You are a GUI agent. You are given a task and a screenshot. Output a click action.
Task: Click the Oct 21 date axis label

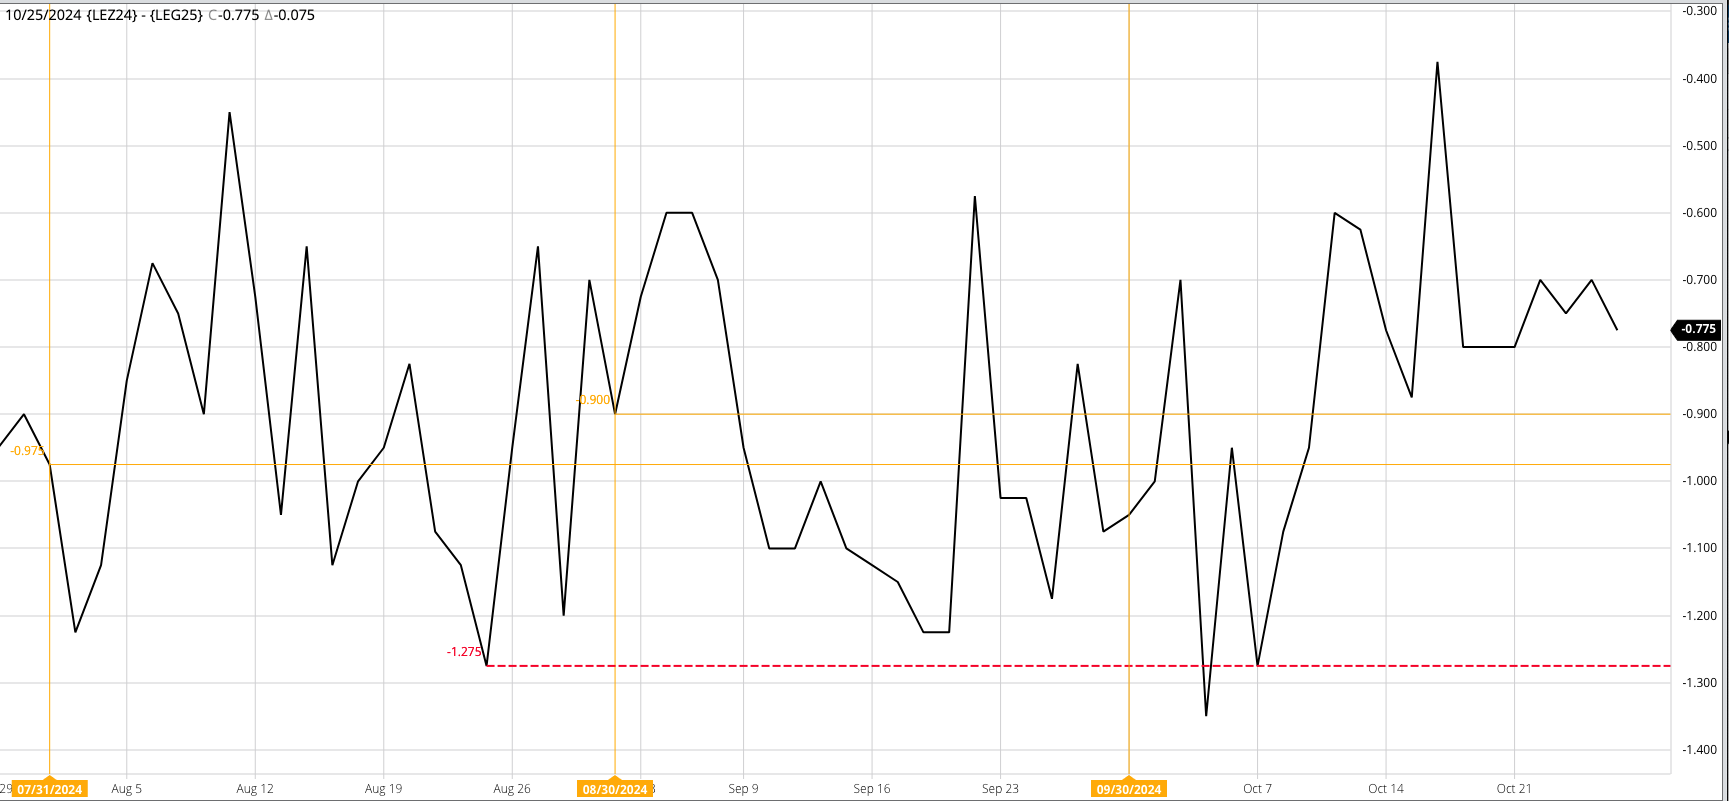point(1514,789)
